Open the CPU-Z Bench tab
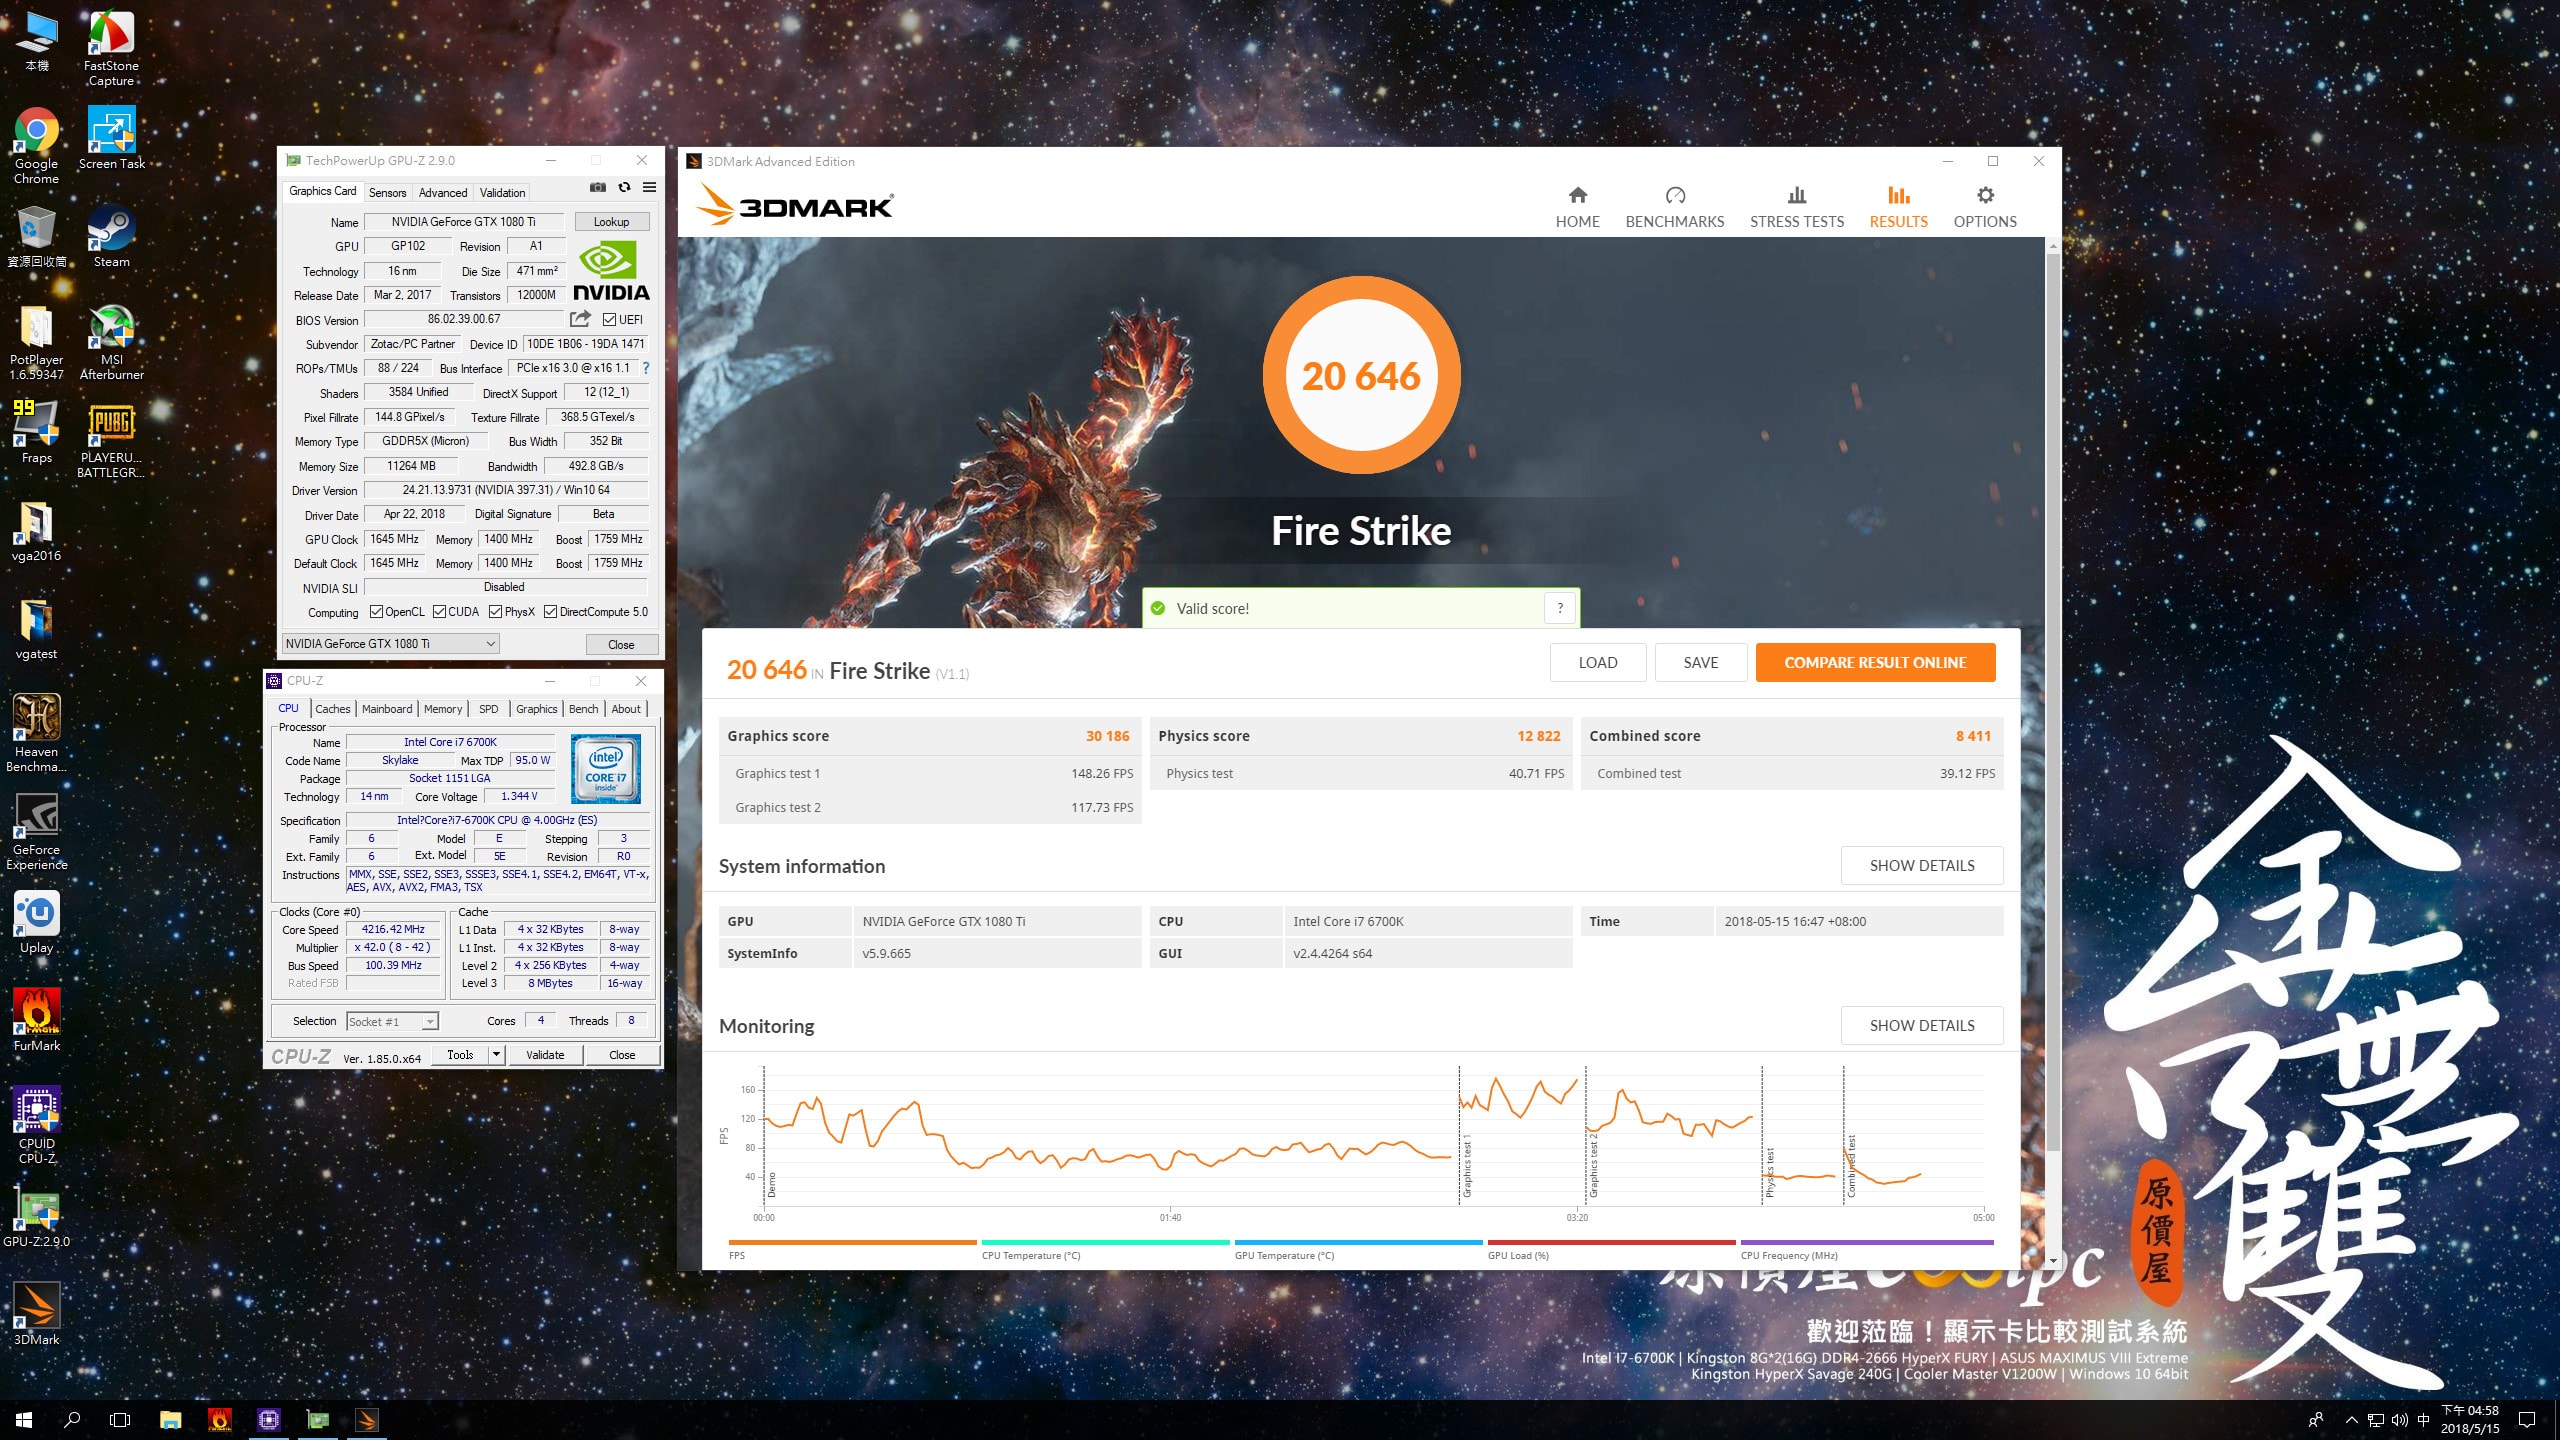 pyautogui.click(x=583, y=709)
